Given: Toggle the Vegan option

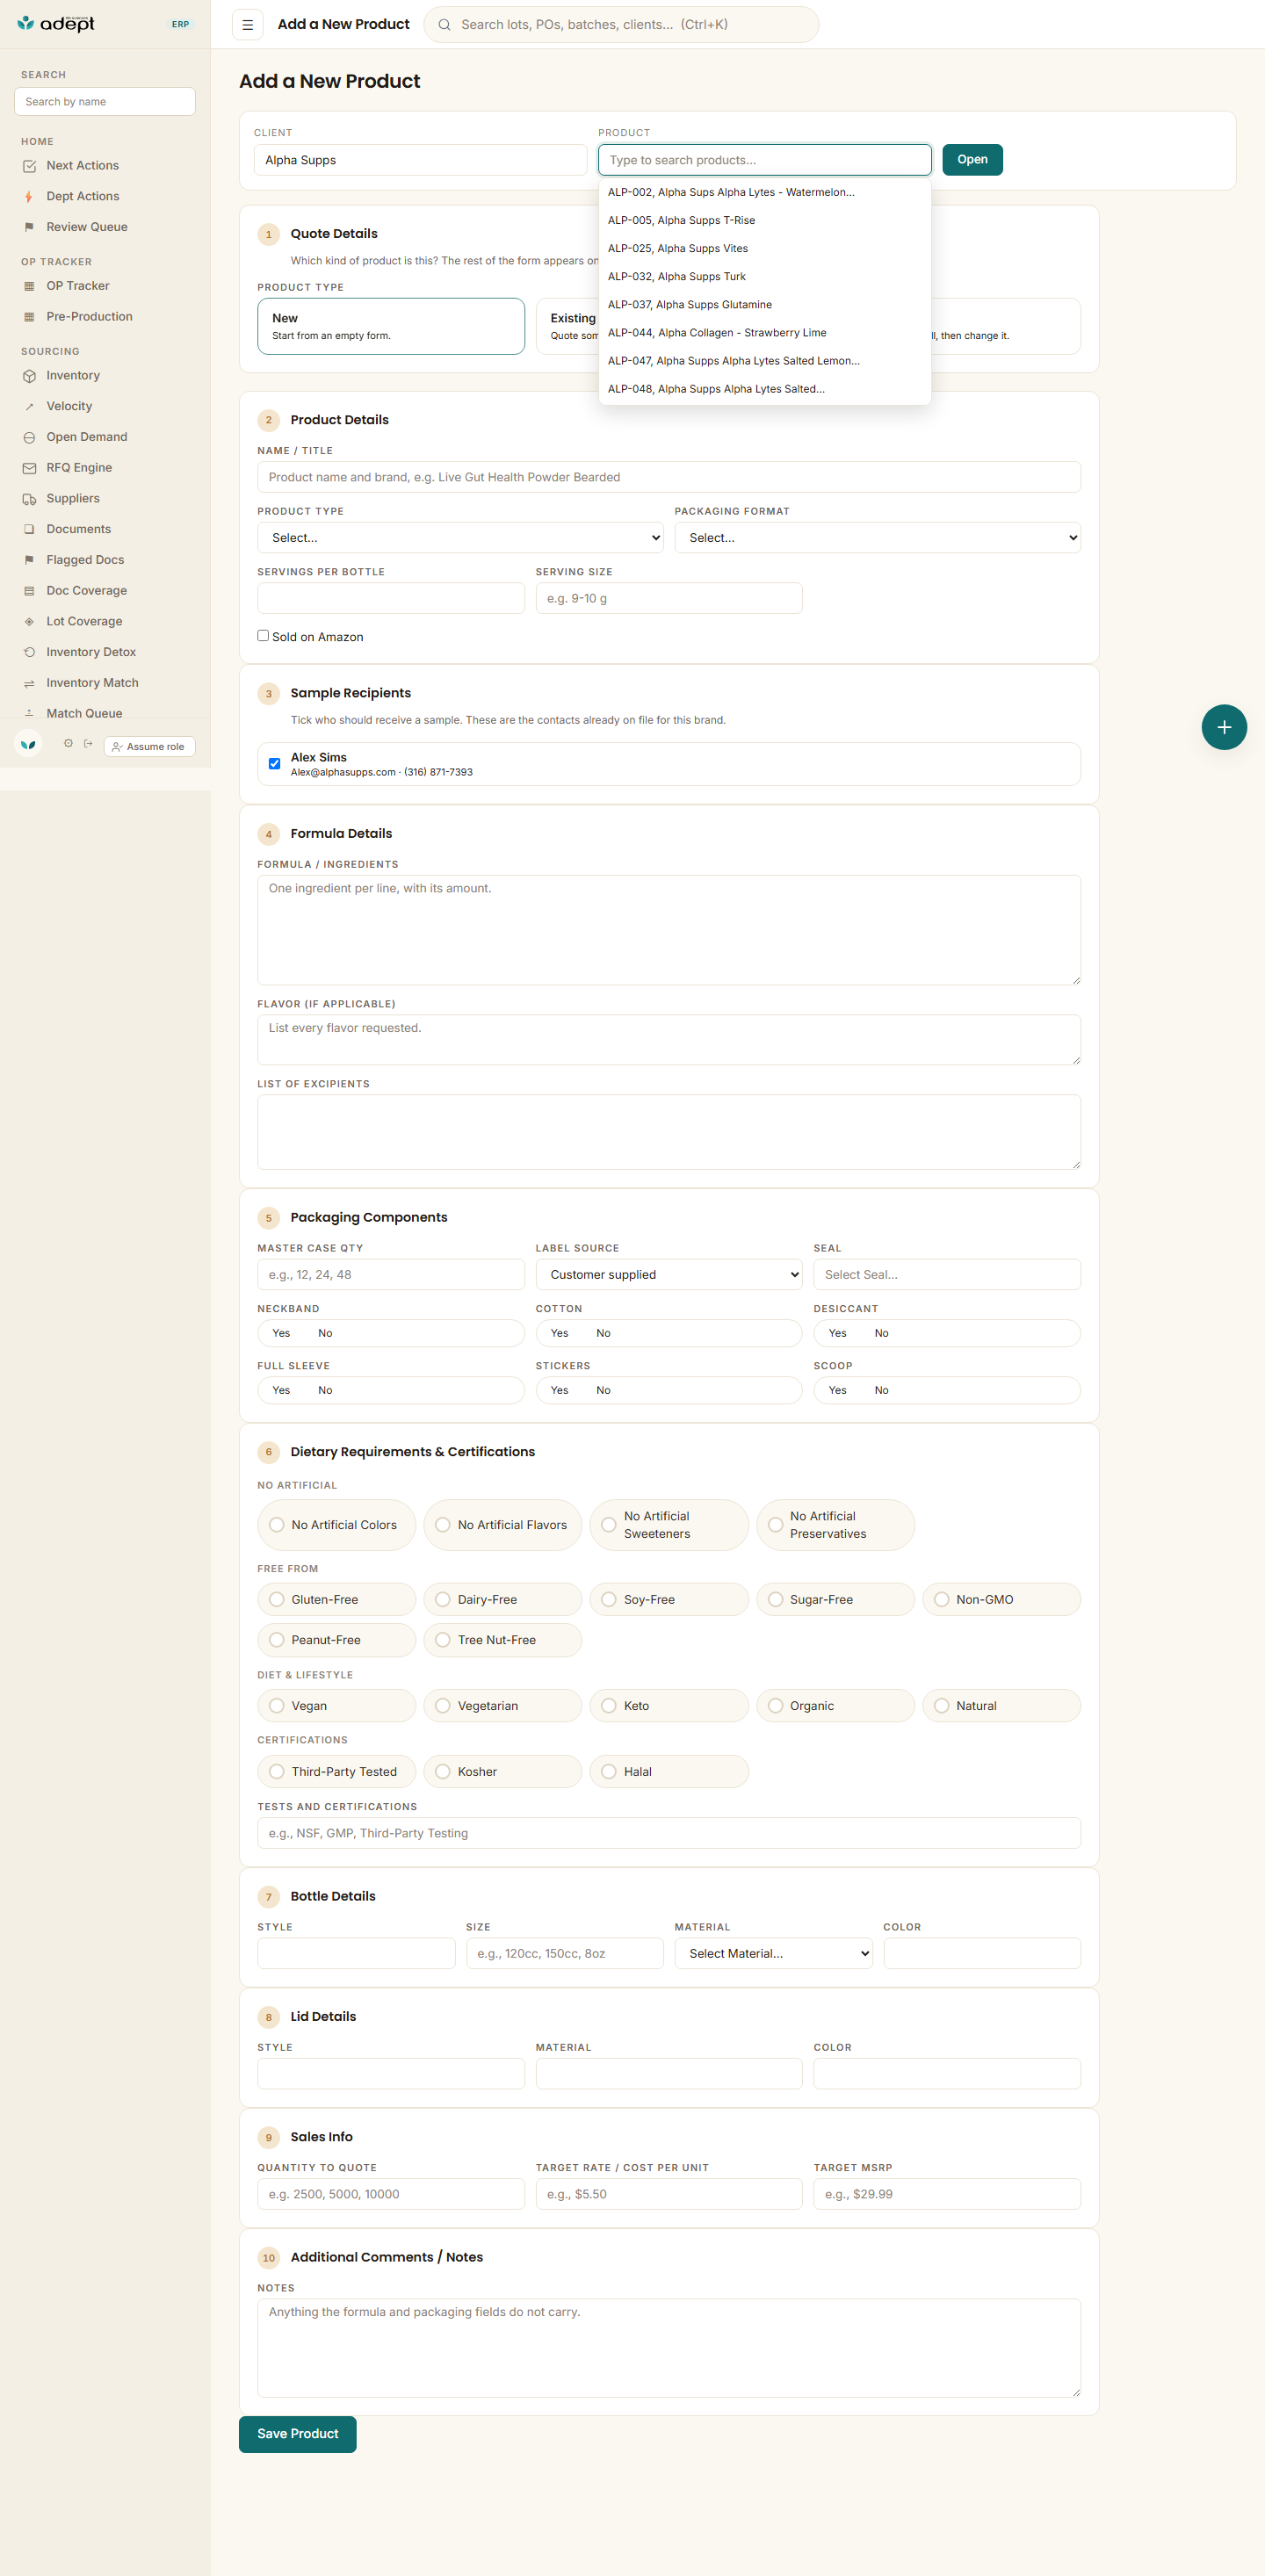Looking at the screenshot, I should click(x=336, y=1706).
